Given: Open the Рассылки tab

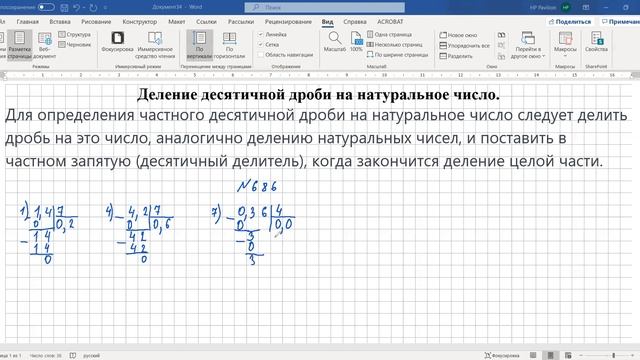Looking at the screenshot, I should [241, 22].
